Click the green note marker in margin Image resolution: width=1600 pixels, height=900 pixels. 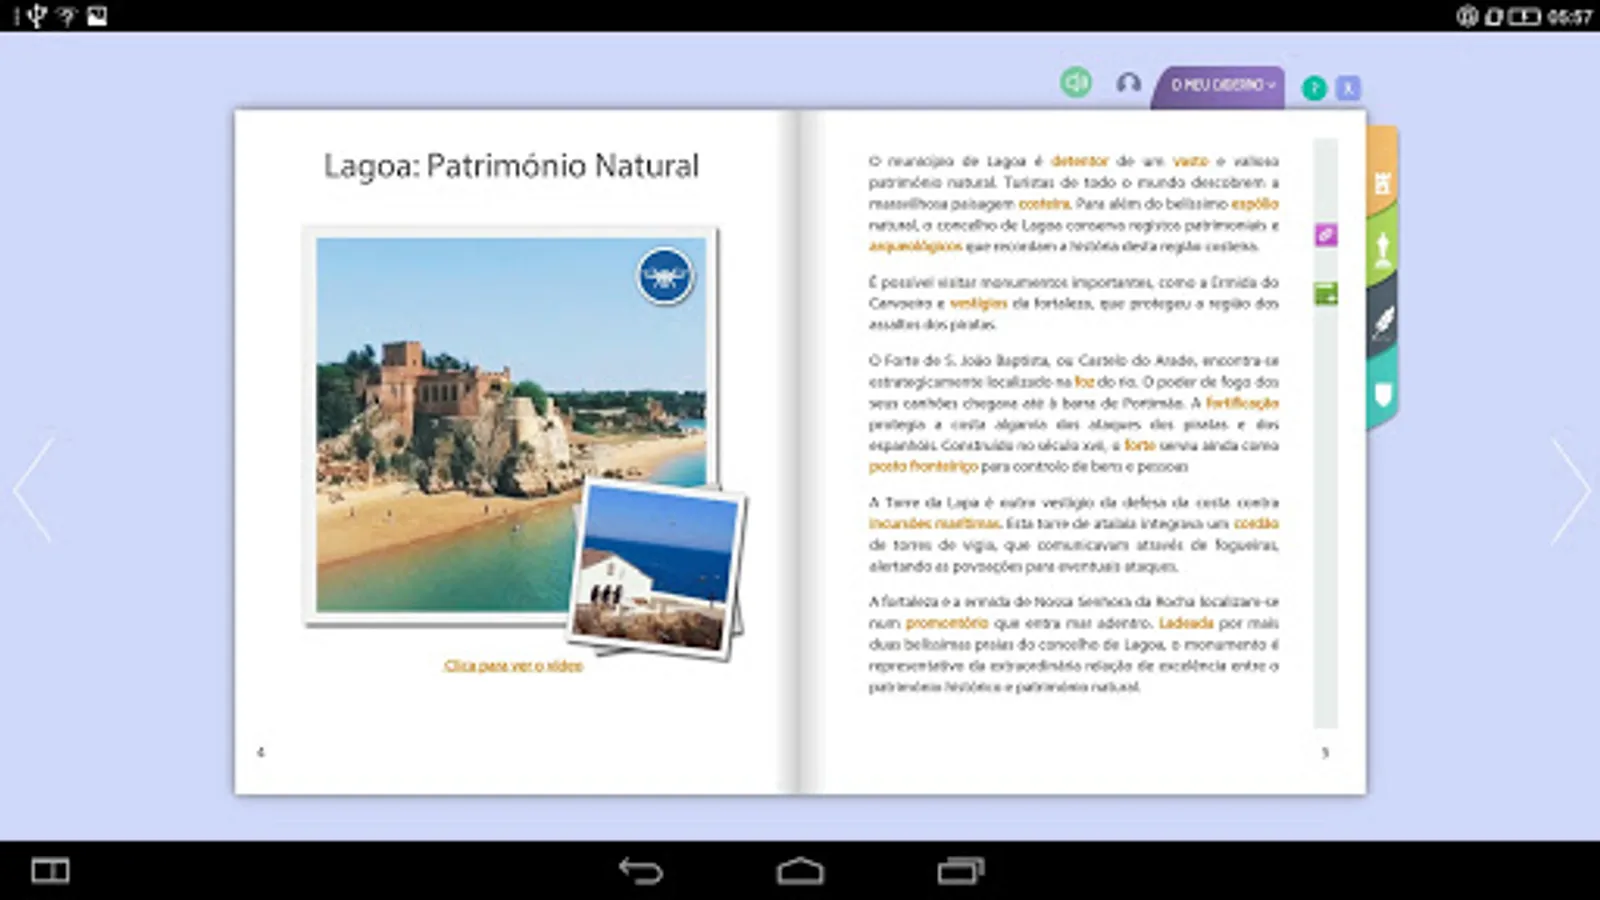(x=1325, y=294)
